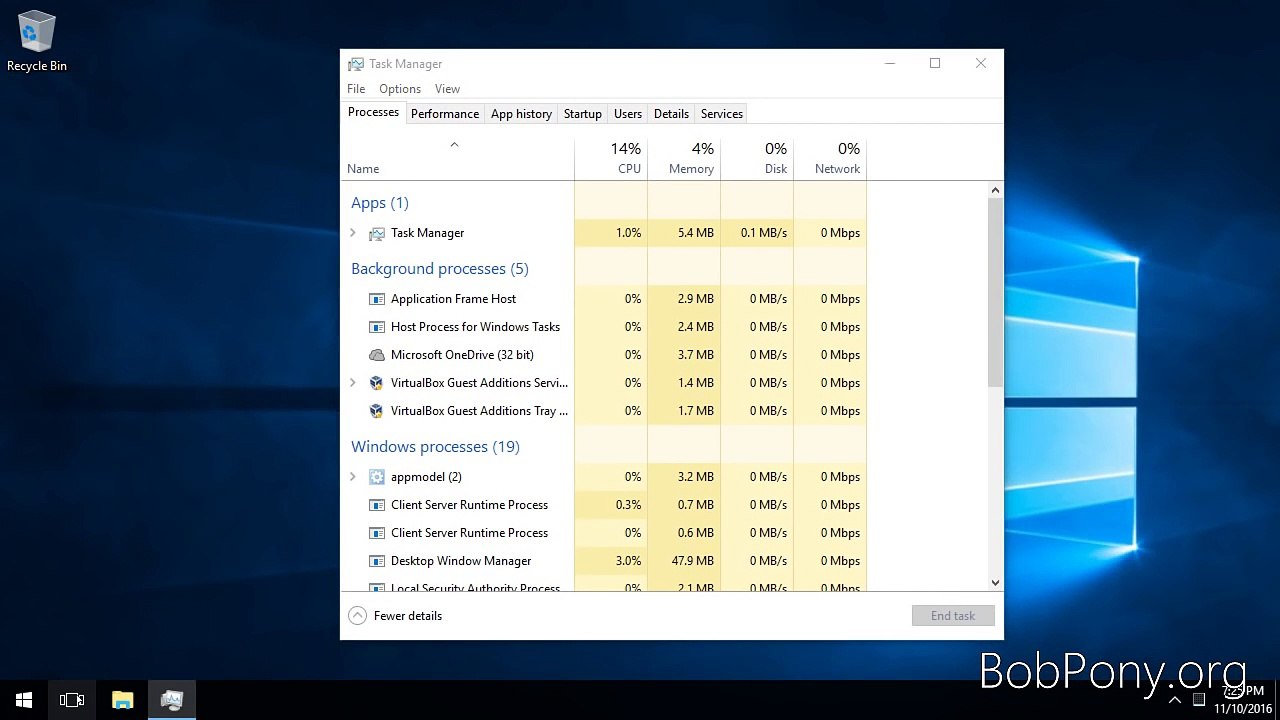Expand the Task Manager app row

point(353,233)
